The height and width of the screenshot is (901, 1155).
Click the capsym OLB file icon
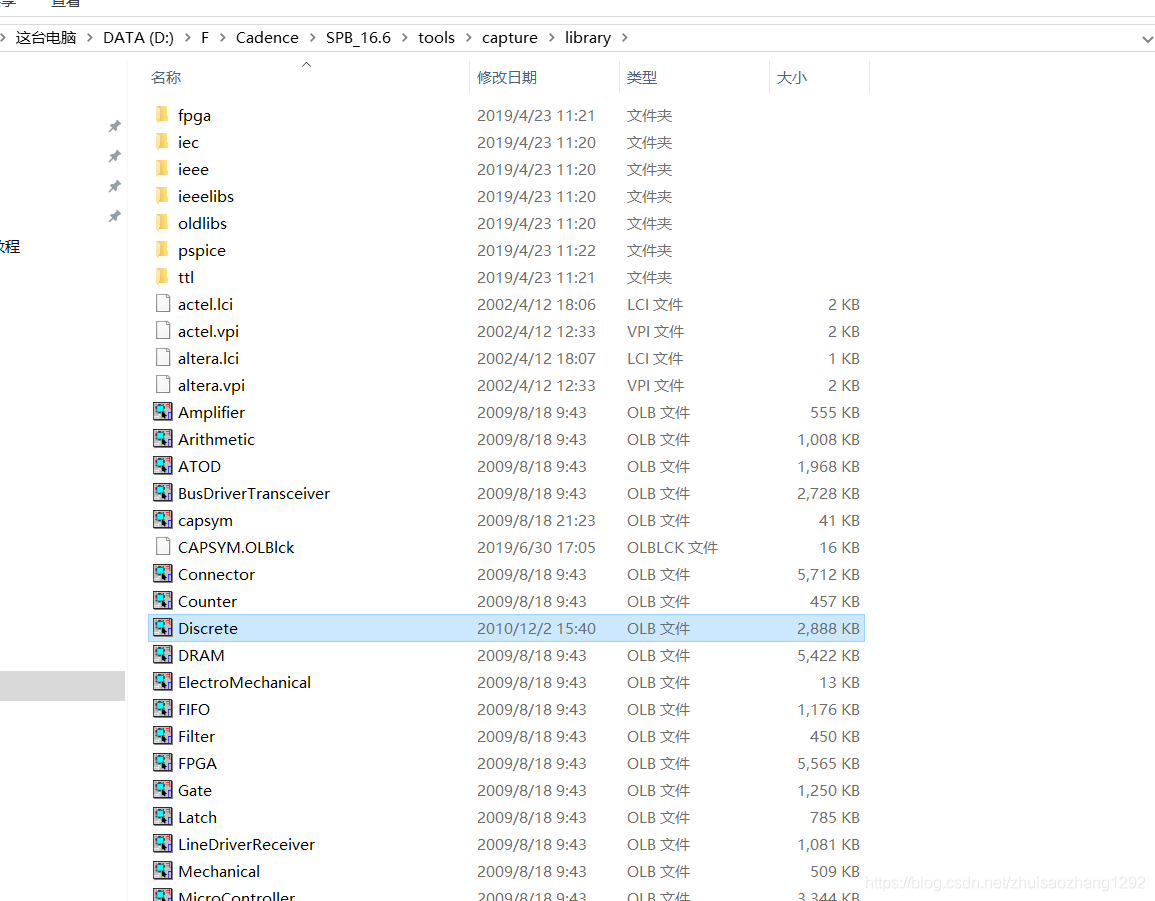click(x=163, y=520)
